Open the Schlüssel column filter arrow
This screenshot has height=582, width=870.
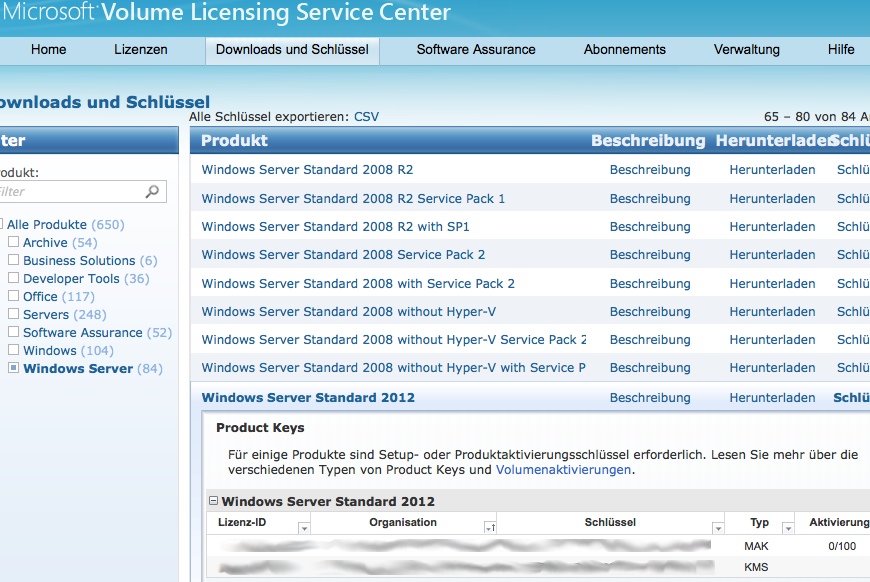pos(718,528)
